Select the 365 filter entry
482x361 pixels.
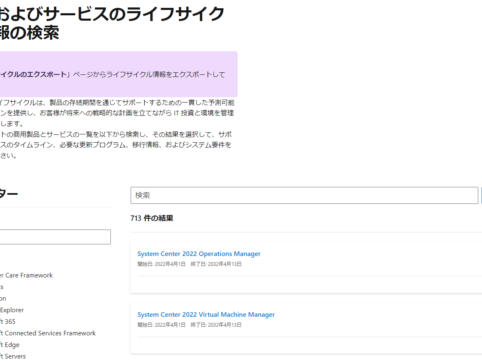point(8,322)
